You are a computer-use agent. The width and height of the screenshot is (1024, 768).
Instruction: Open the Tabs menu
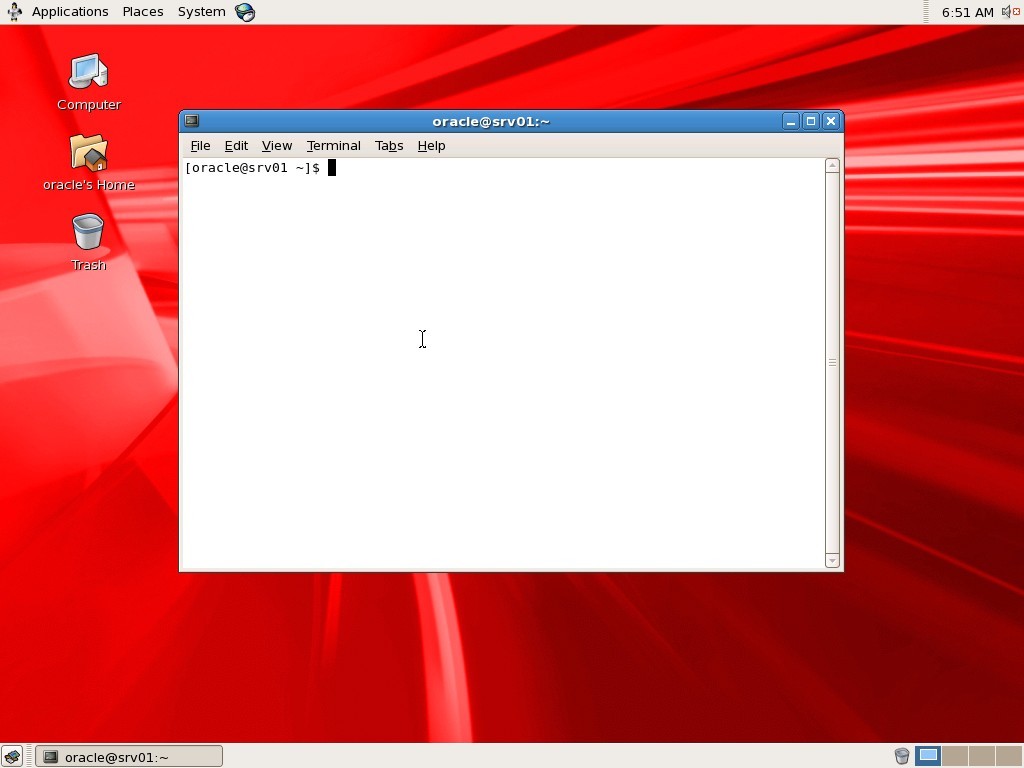tap(389, 146)
